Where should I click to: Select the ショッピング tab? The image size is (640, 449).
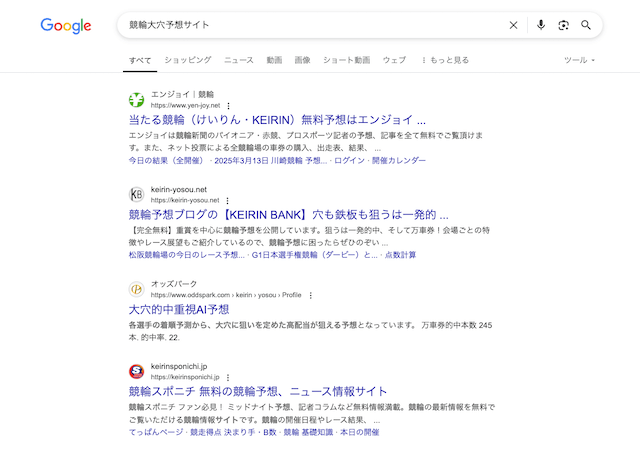[188, 60]
